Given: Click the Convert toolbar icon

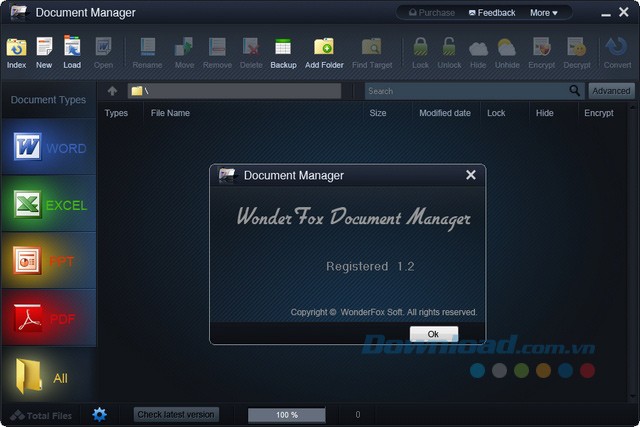Looking at the screenshot, I should [x=617, y=47].
